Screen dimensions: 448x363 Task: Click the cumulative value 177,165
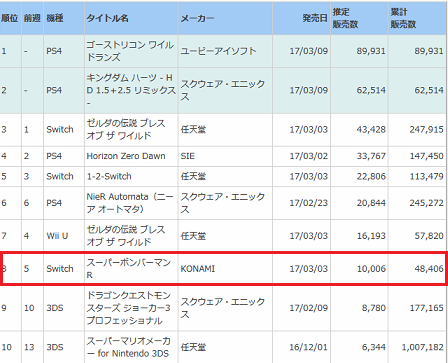(427, 308)
